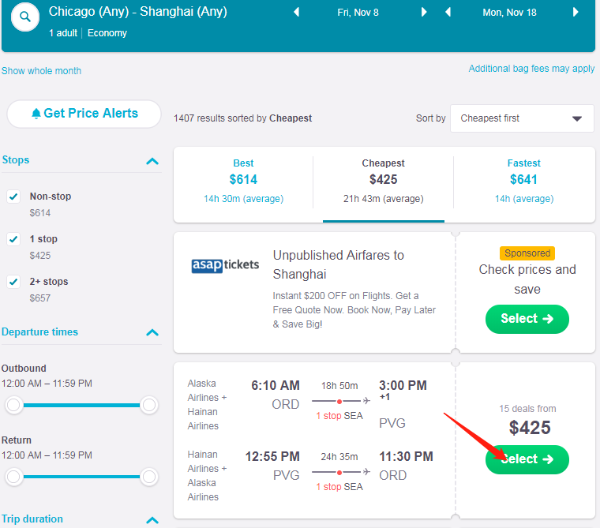Click Chicago (Any) - Shanghai (Any) route
Viewport: 600px width, 528px height.
click(x=138, y=11)
